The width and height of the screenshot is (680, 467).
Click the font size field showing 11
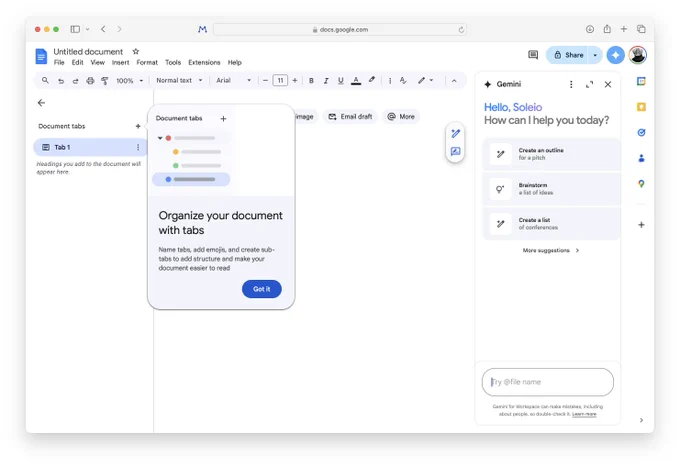click(x=280, y=80)
